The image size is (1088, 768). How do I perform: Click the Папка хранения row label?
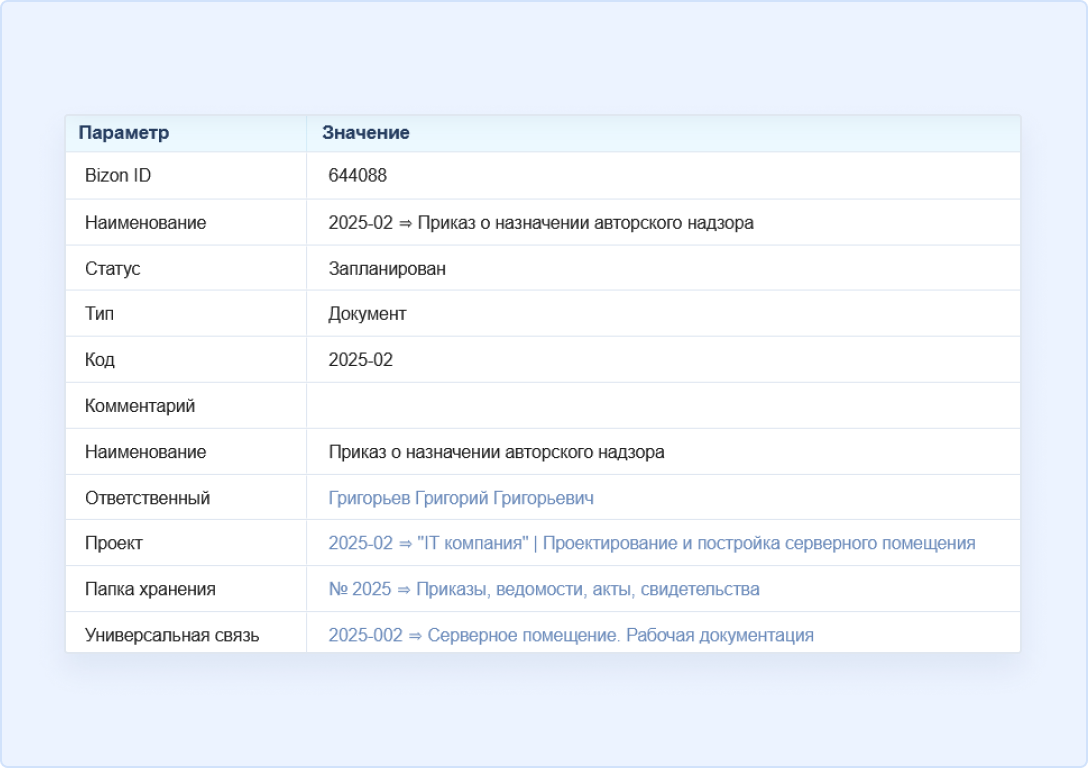click(x=150, y=589)
